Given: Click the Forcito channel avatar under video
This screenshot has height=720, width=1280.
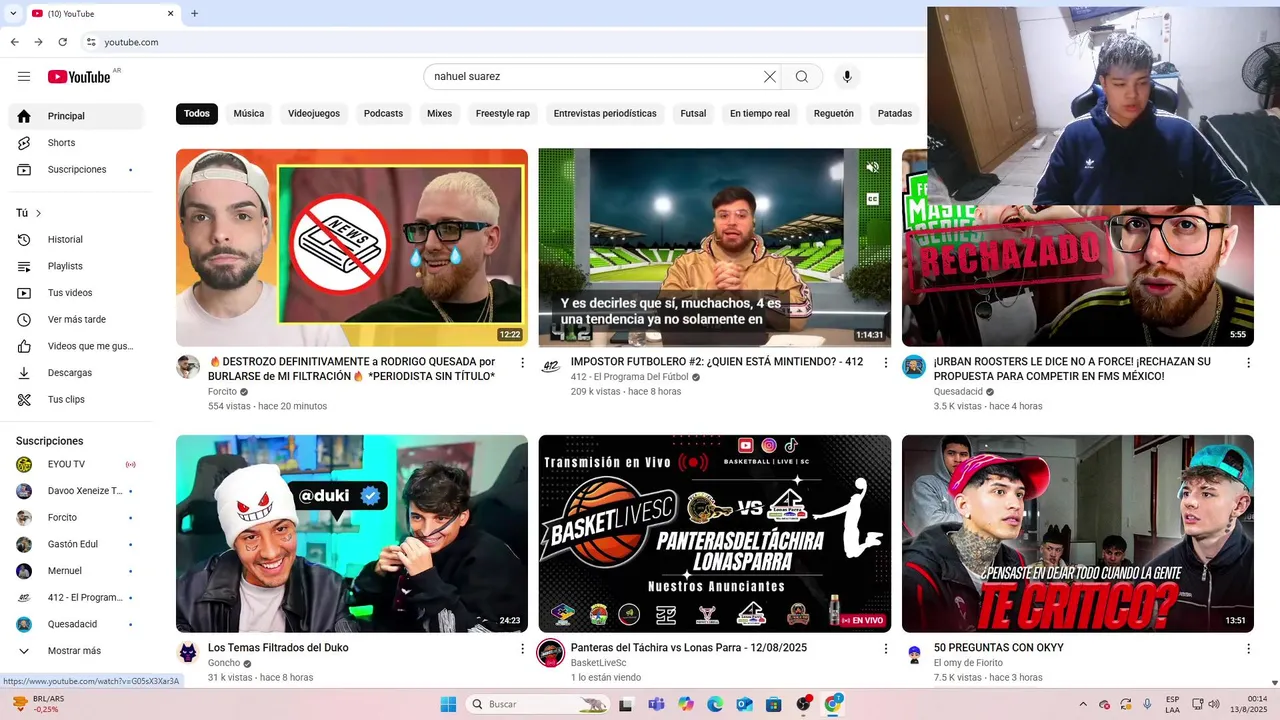Looking at the screenshot, I should pos(188,366).
